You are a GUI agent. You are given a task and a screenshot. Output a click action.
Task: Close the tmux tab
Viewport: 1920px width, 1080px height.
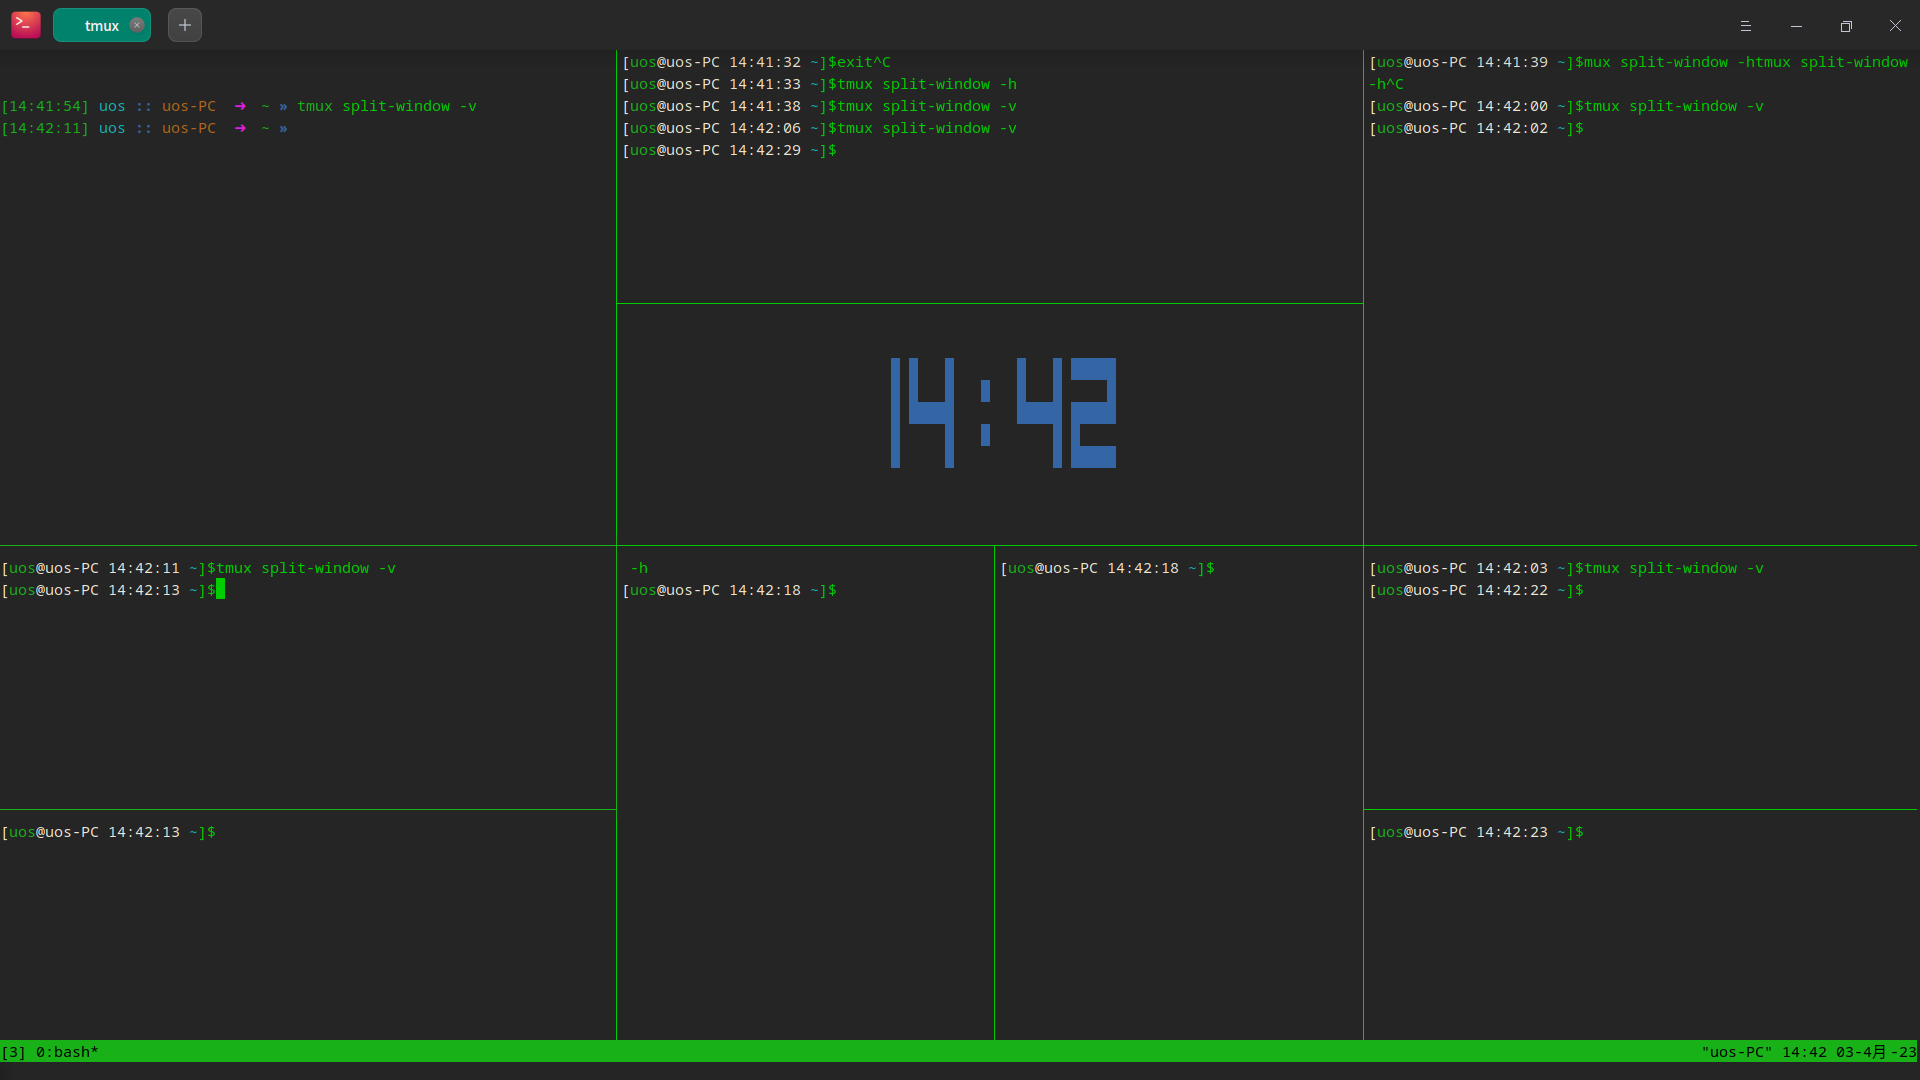point(137,25)
